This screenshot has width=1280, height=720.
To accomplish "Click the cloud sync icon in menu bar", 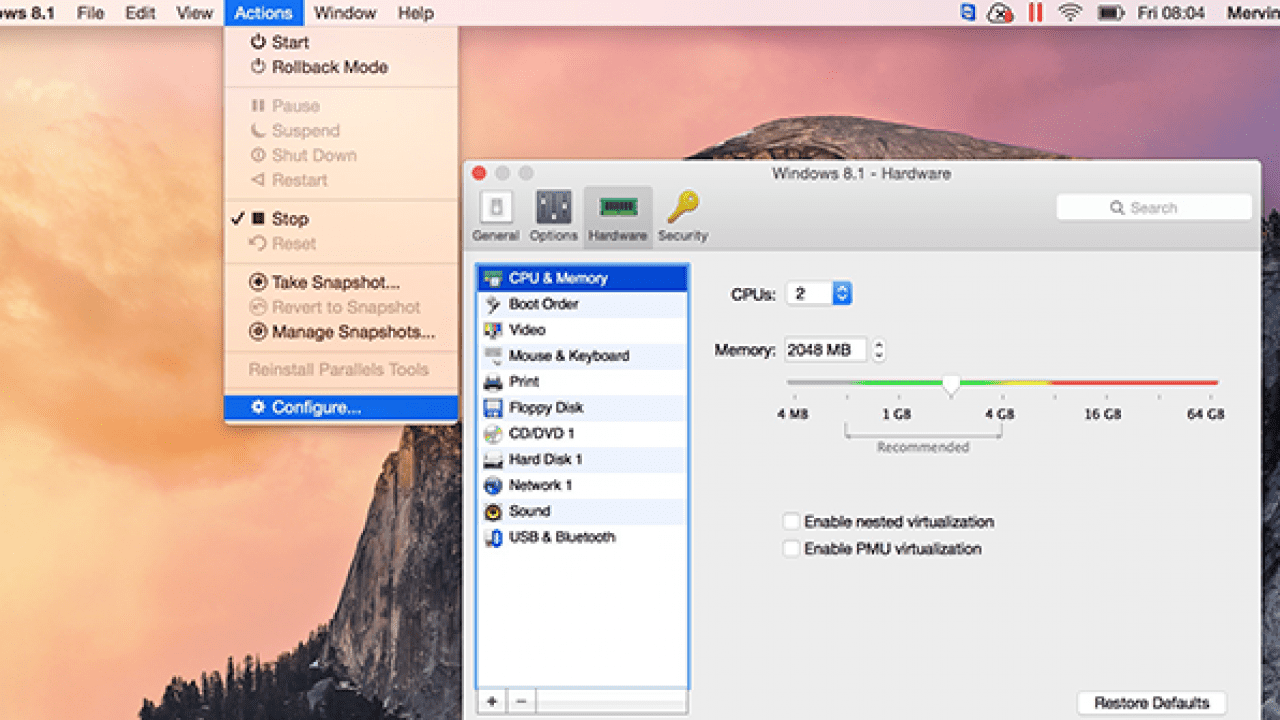I will point(1000,13).
